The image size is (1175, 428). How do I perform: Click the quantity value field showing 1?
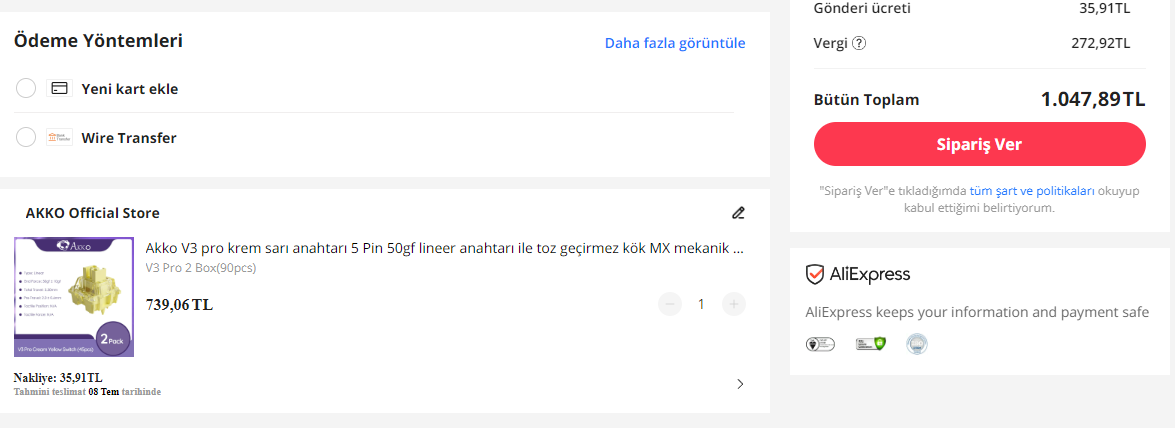(x=701, y=304)
